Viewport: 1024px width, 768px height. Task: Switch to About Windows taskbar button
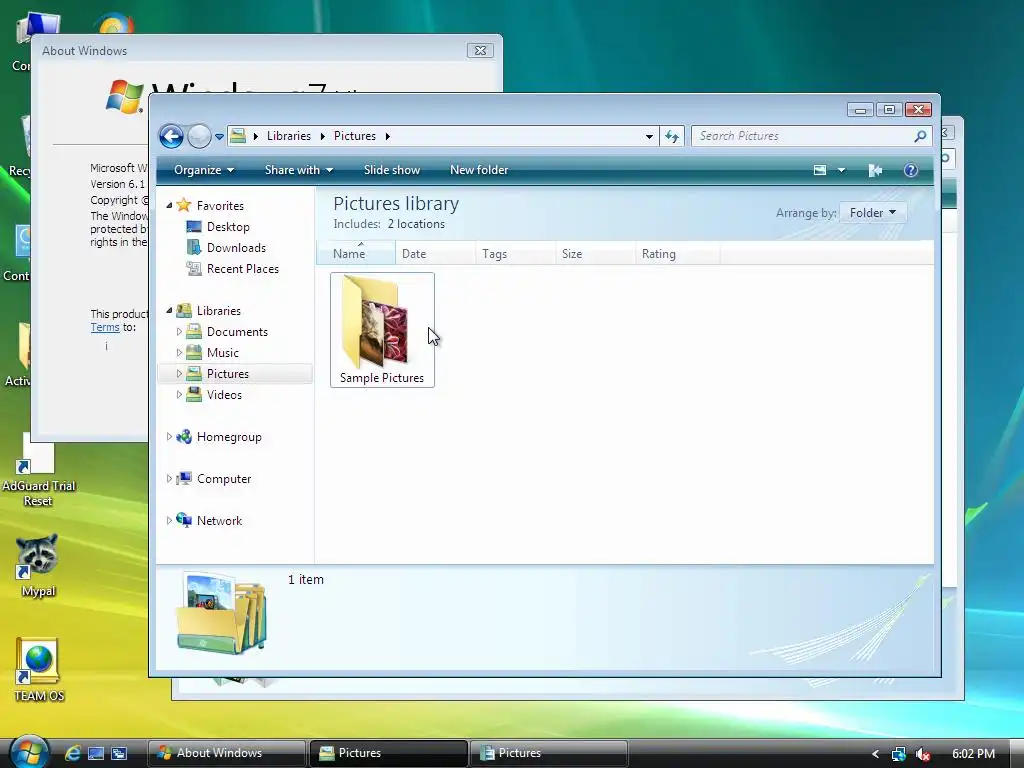[226, 753]
